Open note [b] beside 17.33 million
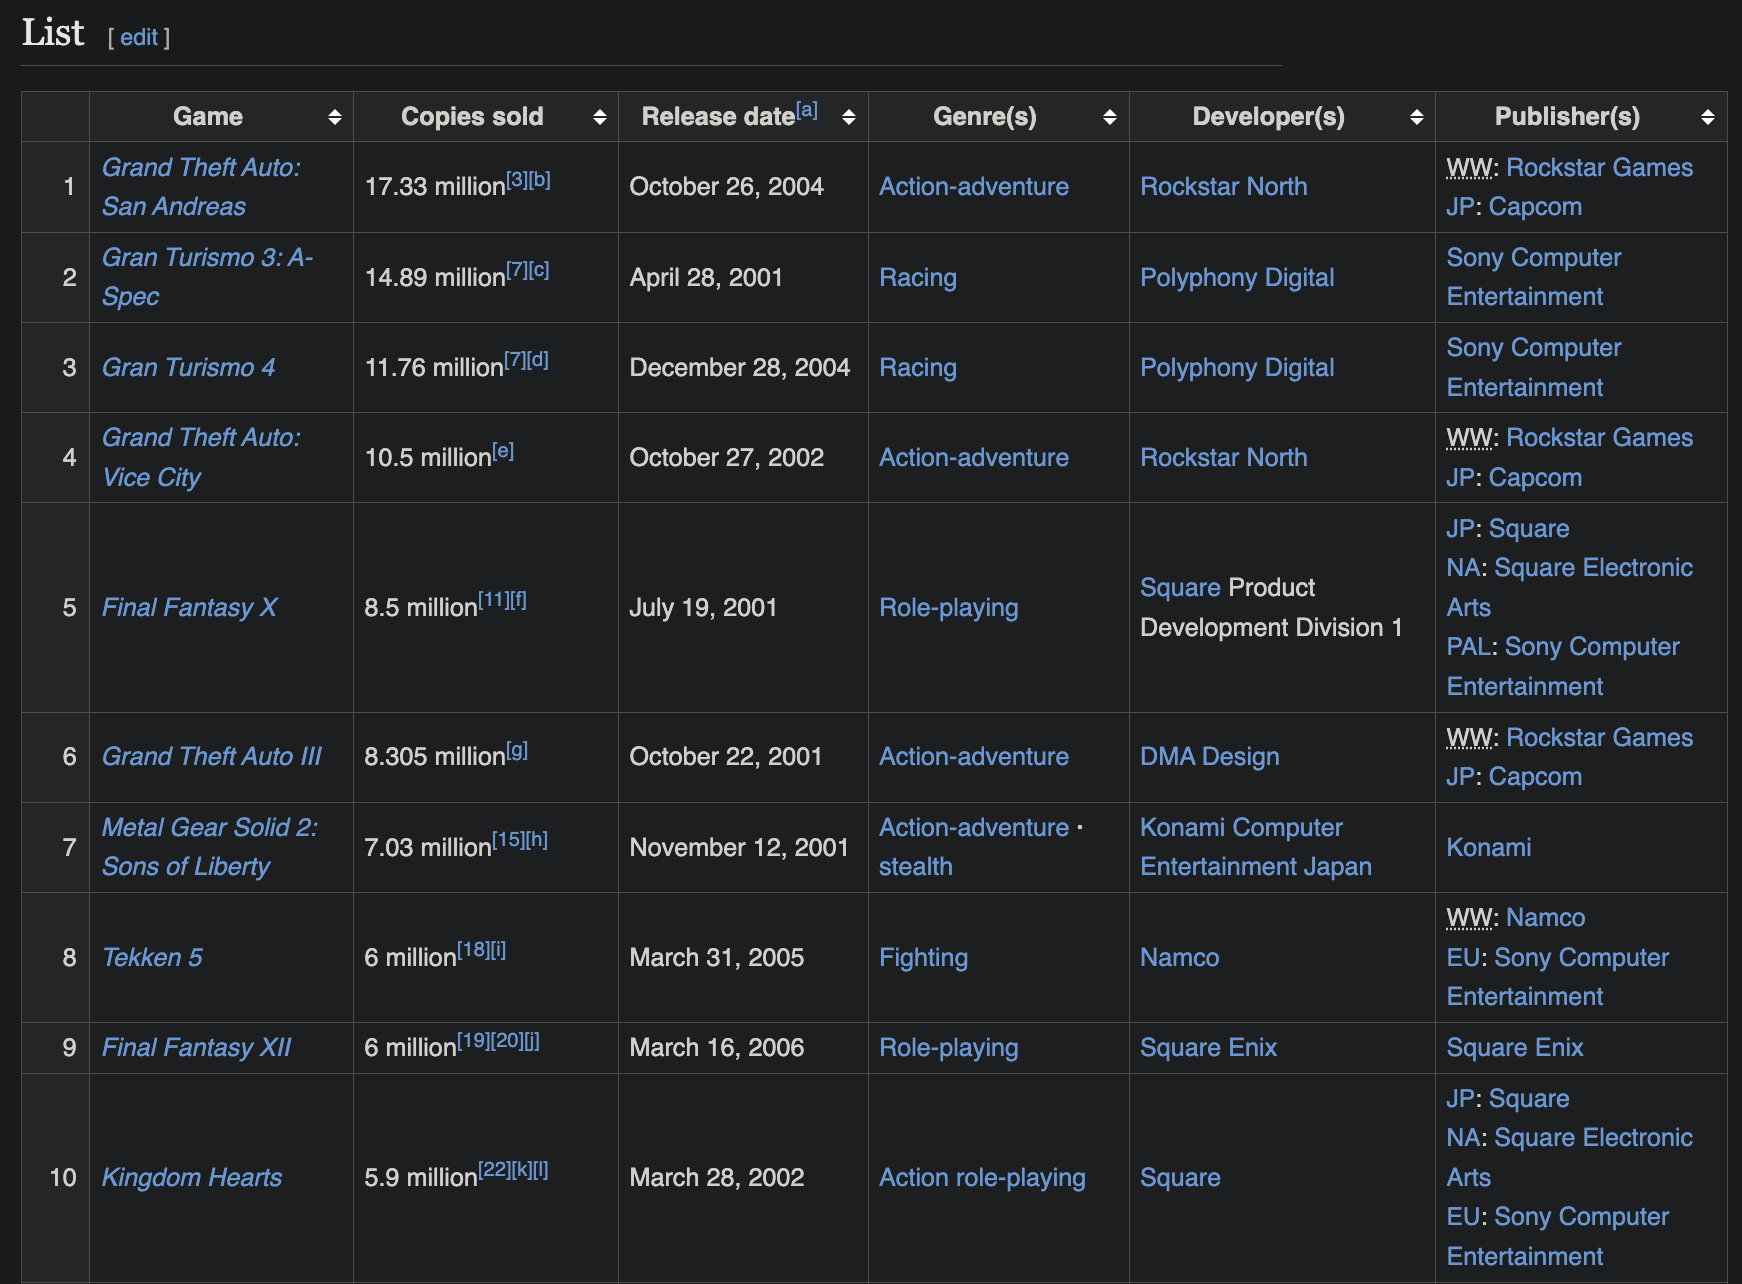The width and height of the screenshot is (1742, 1284). click(539, 180)
